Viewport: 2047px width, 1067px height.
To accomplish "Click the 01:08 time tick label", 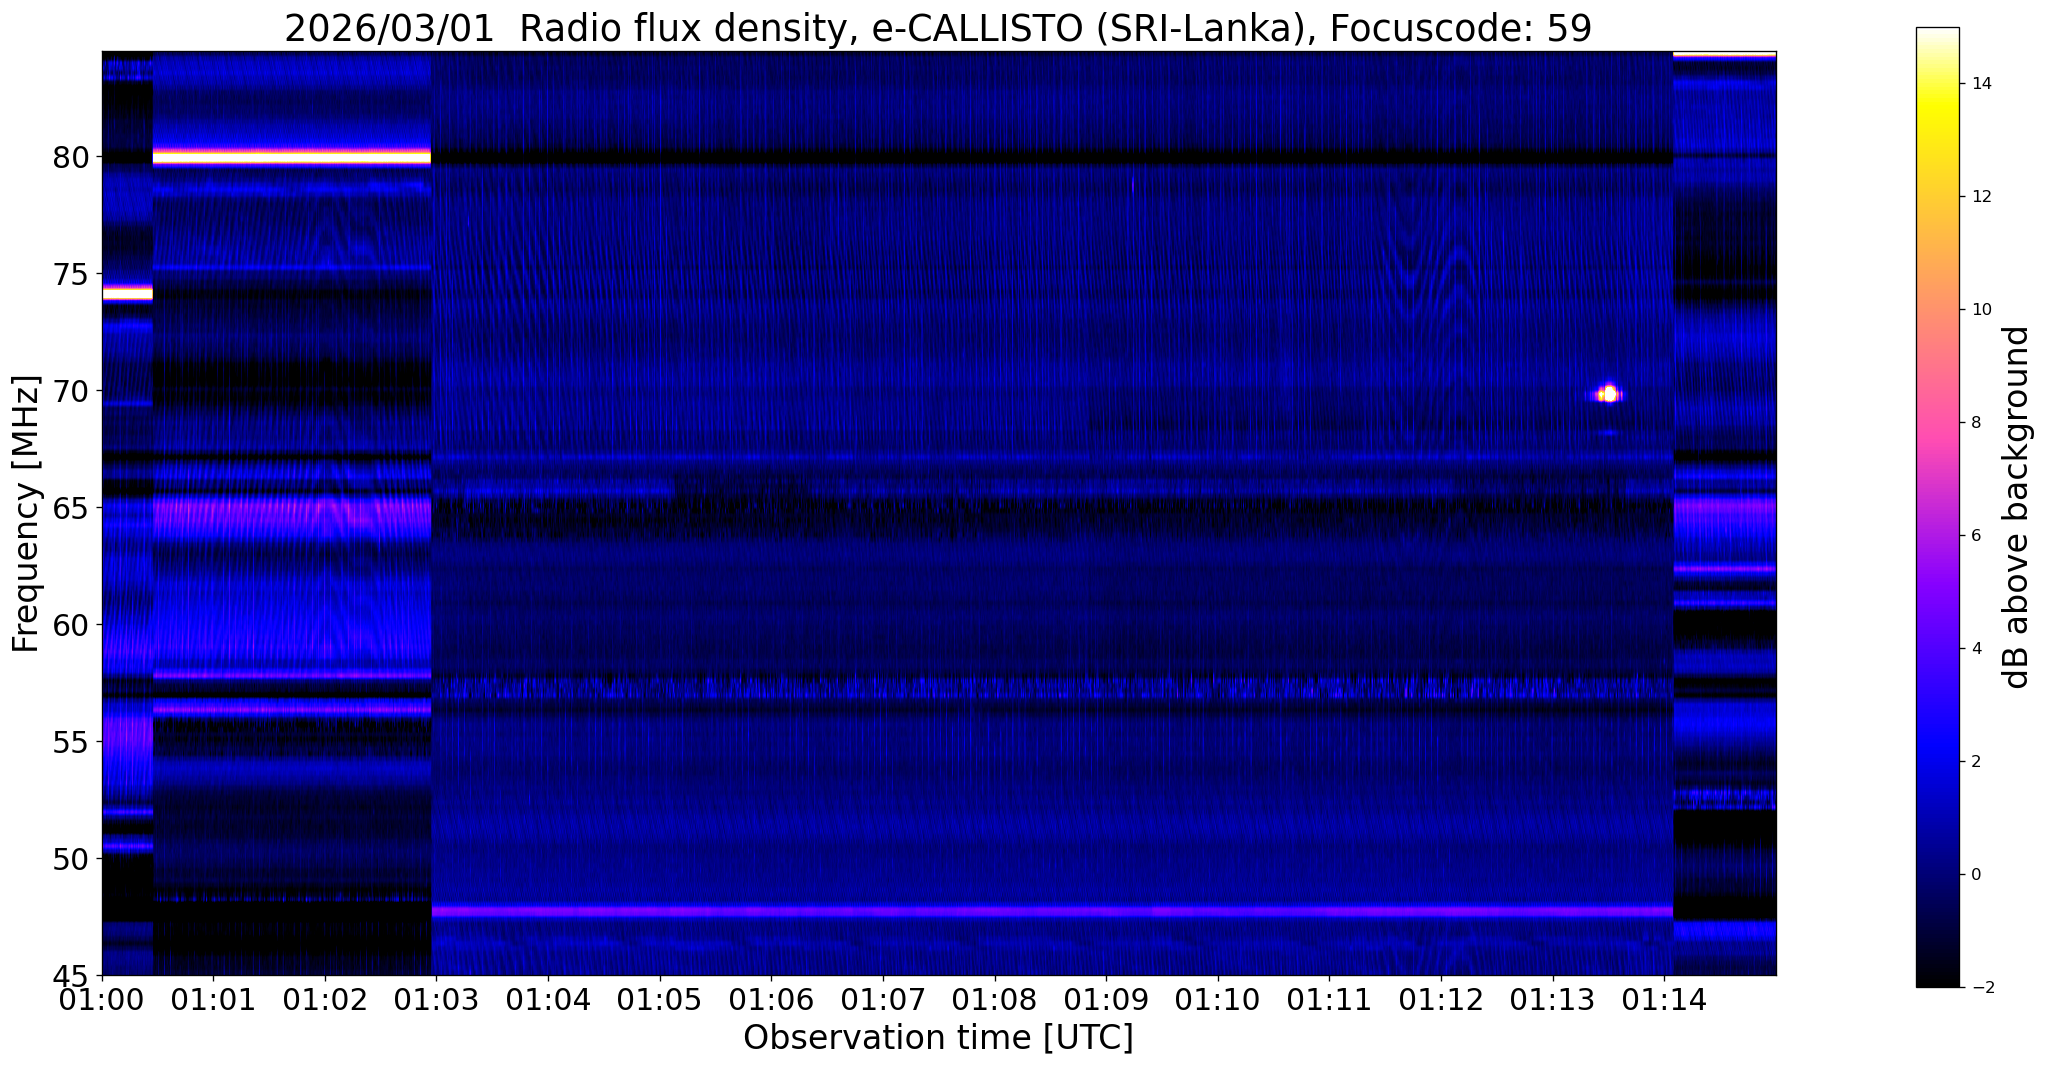I will point(994,999).
